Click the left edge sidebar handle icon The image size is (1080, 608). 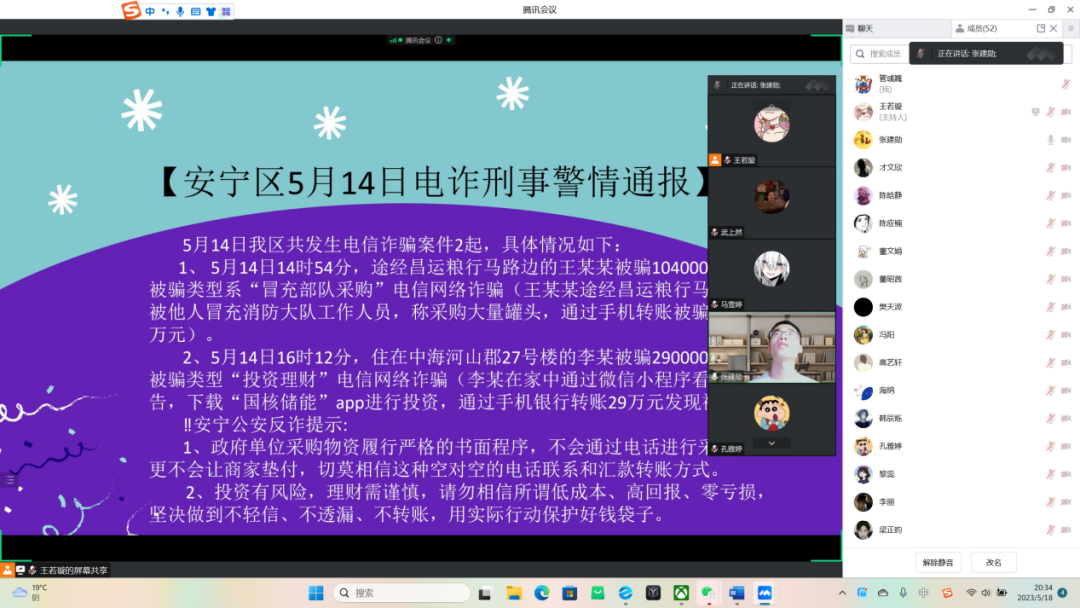(9, 480)
